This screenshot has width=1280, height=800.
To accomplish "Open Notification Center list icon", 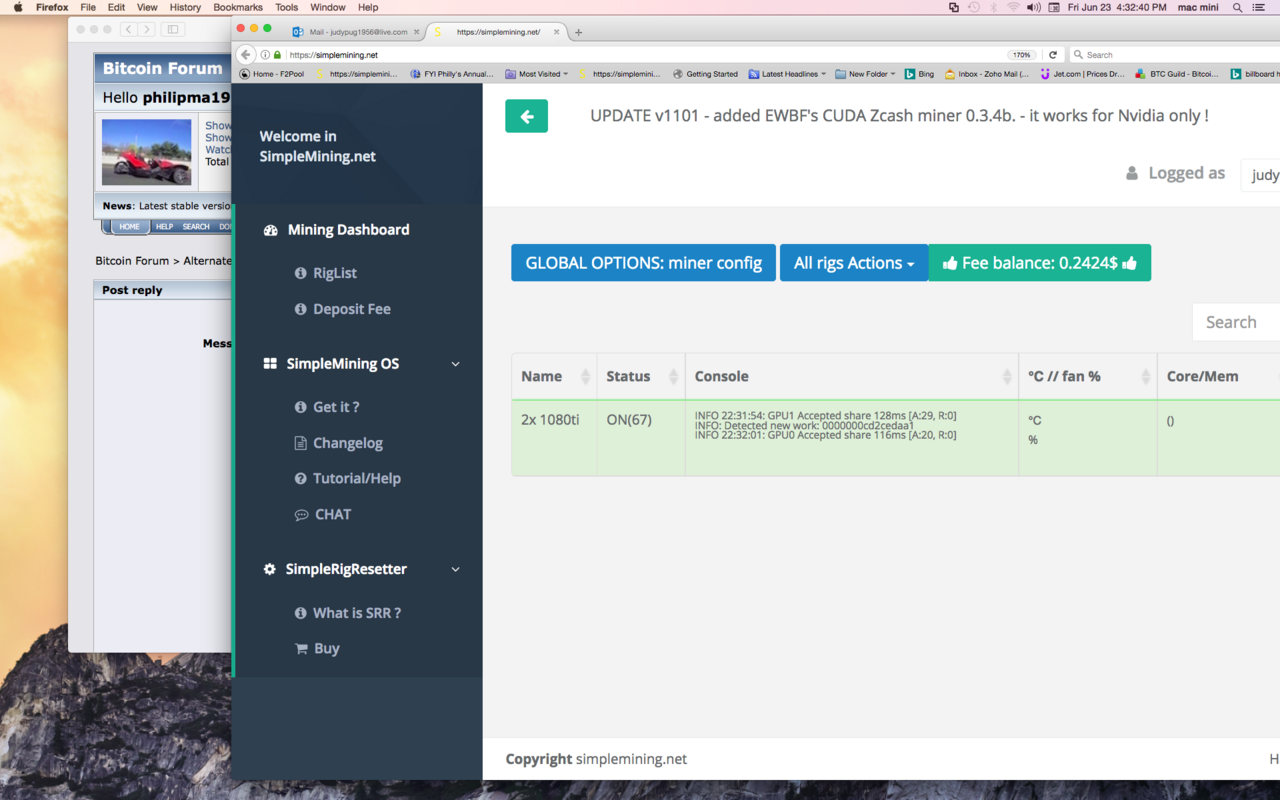I will tap(1259, 7).
